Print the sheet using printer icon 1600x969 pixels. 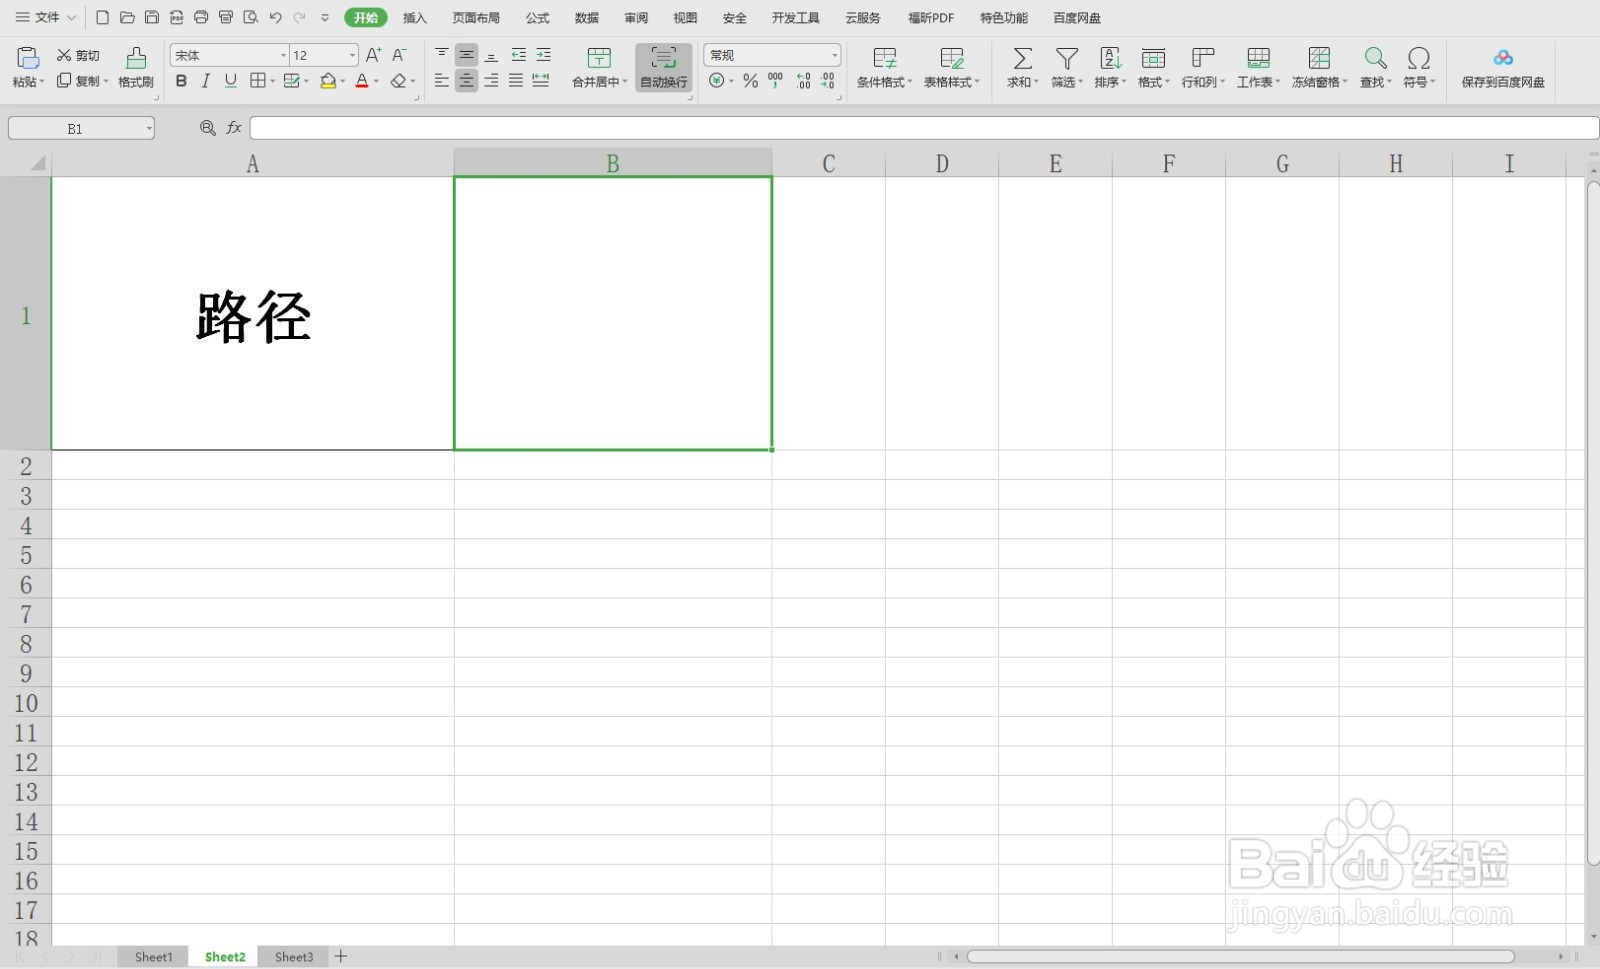coord(201,18)
